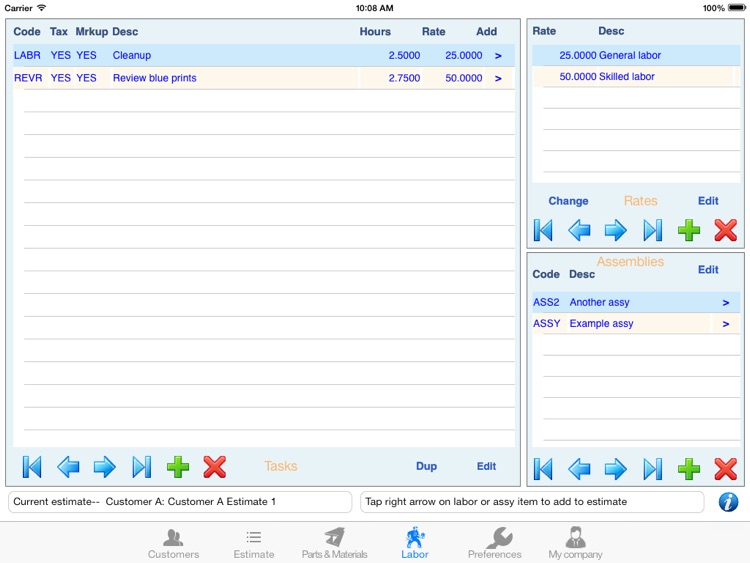Screen dimensions: 750x563
Task: Jump to last record in Assemblies panel
Action: (x=652, y=469)
